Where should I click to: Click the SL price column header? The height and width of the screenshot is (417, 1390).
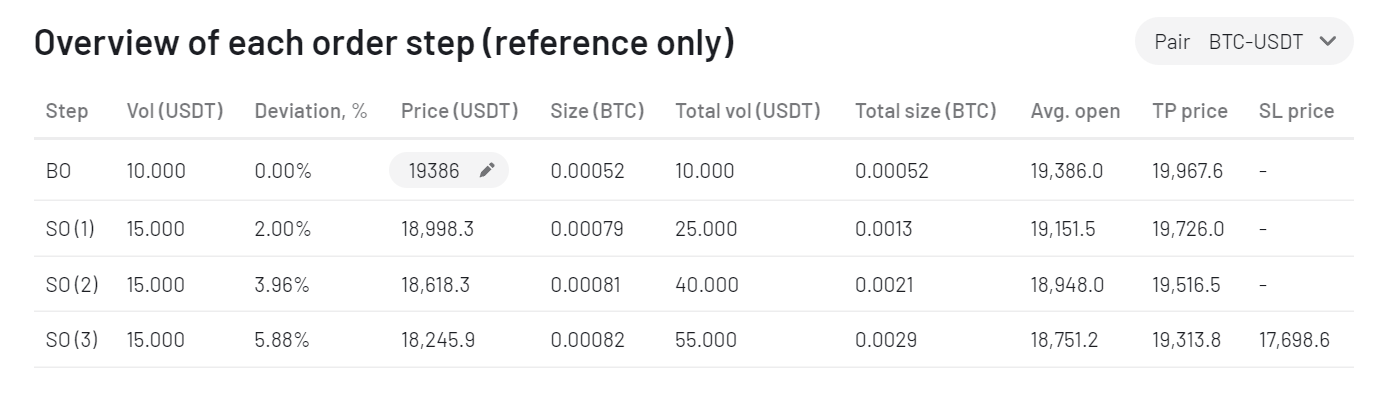[x=1296, y=111]
